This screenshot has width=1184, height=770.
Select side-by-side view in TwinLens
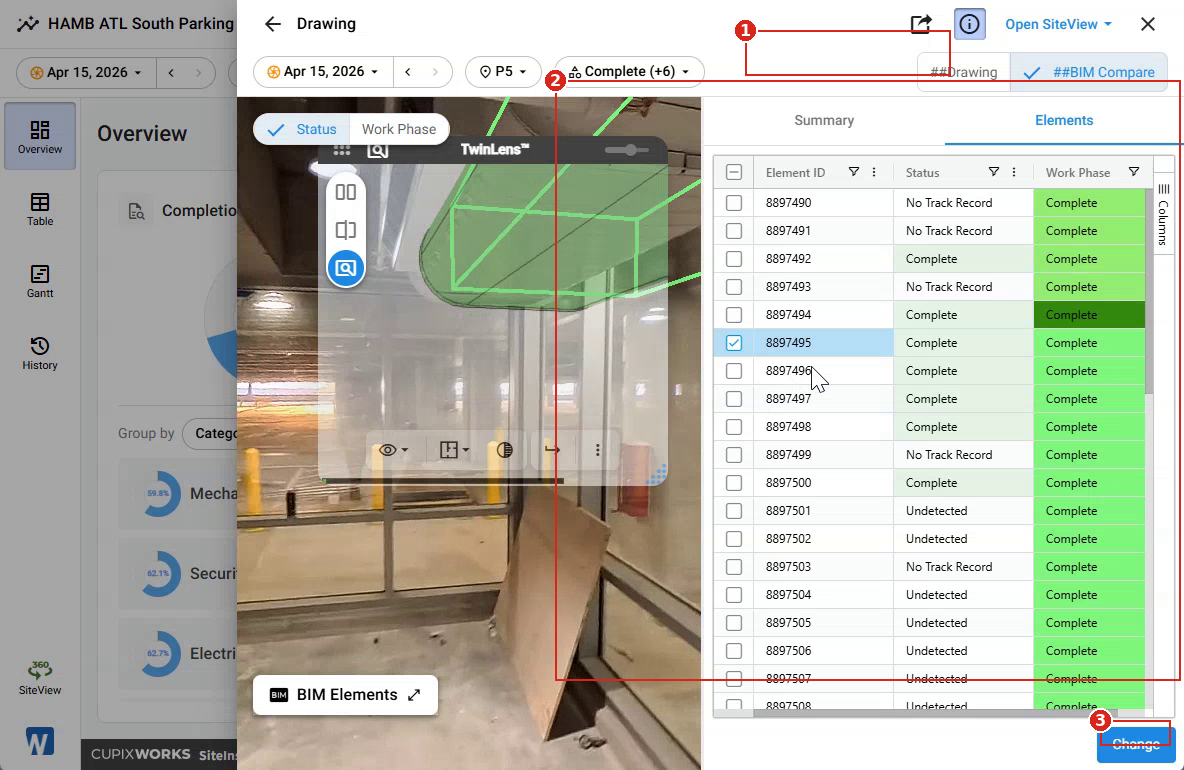point(346,192)
